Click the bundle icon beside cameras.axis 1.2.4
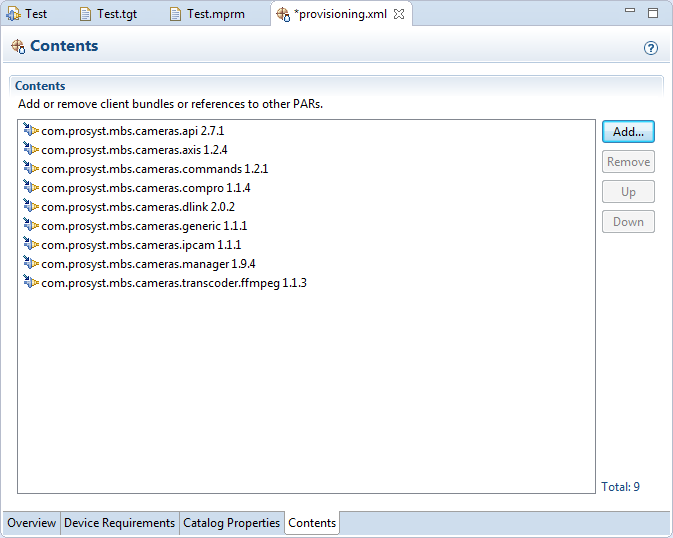 pos(30,150)
